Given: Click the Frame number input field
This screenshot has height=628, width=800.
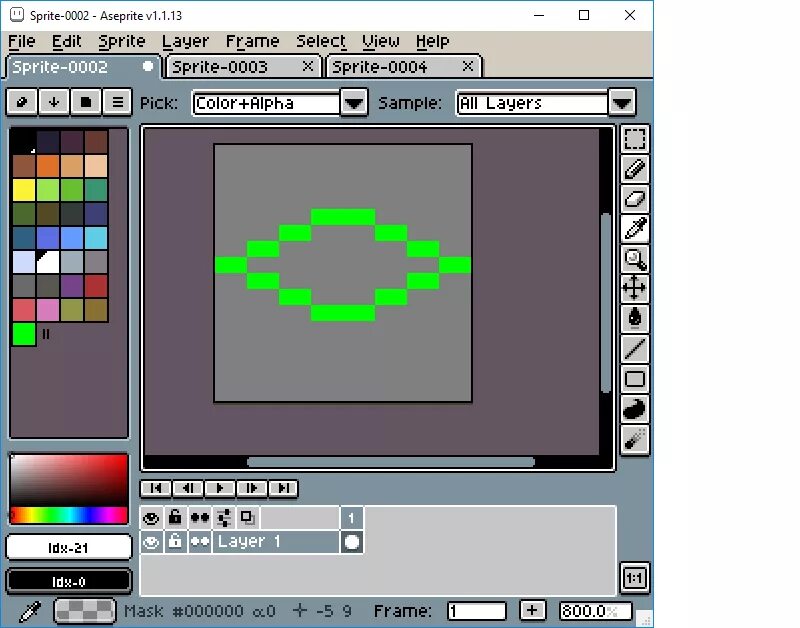Looking at the screenshot, I should (477, 611).
